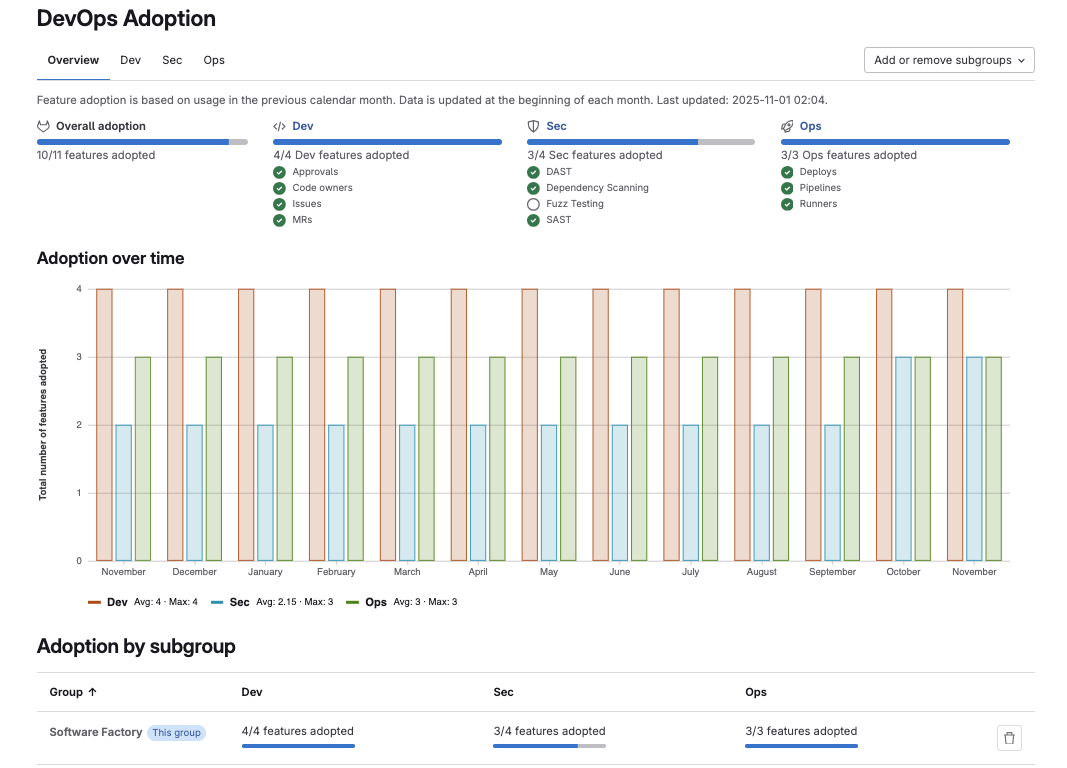Click the February axis label
Image resolution: width=1067 pixels, height=768 pixels.
[x=336, y=572]
